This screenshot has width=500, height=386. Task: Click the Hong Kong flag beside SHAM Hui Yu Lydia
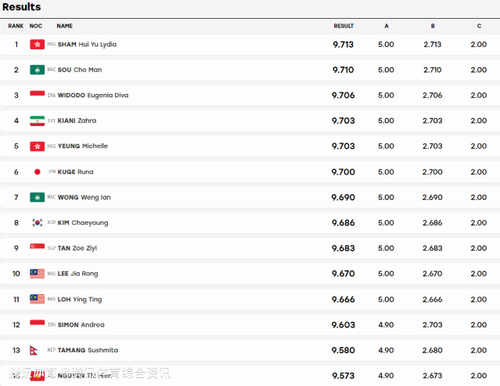point(37,44)
